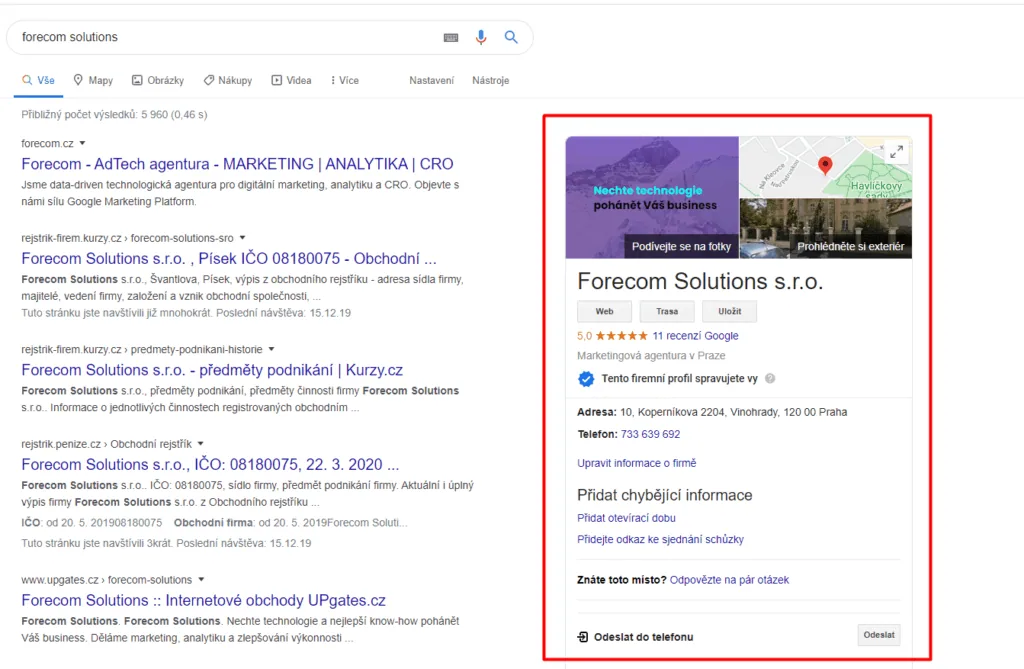Click the on-screen keyboard icon in search bar

click(451, 37)
